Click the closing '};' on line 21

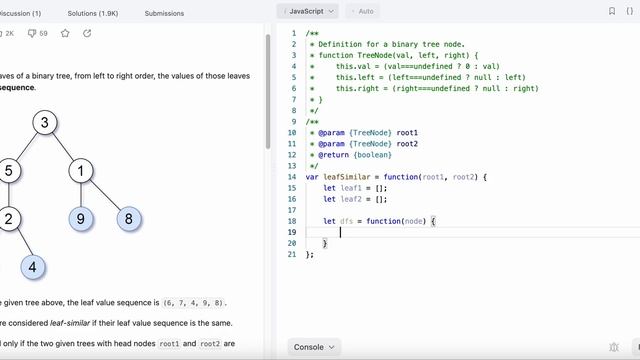click(310, 255)
